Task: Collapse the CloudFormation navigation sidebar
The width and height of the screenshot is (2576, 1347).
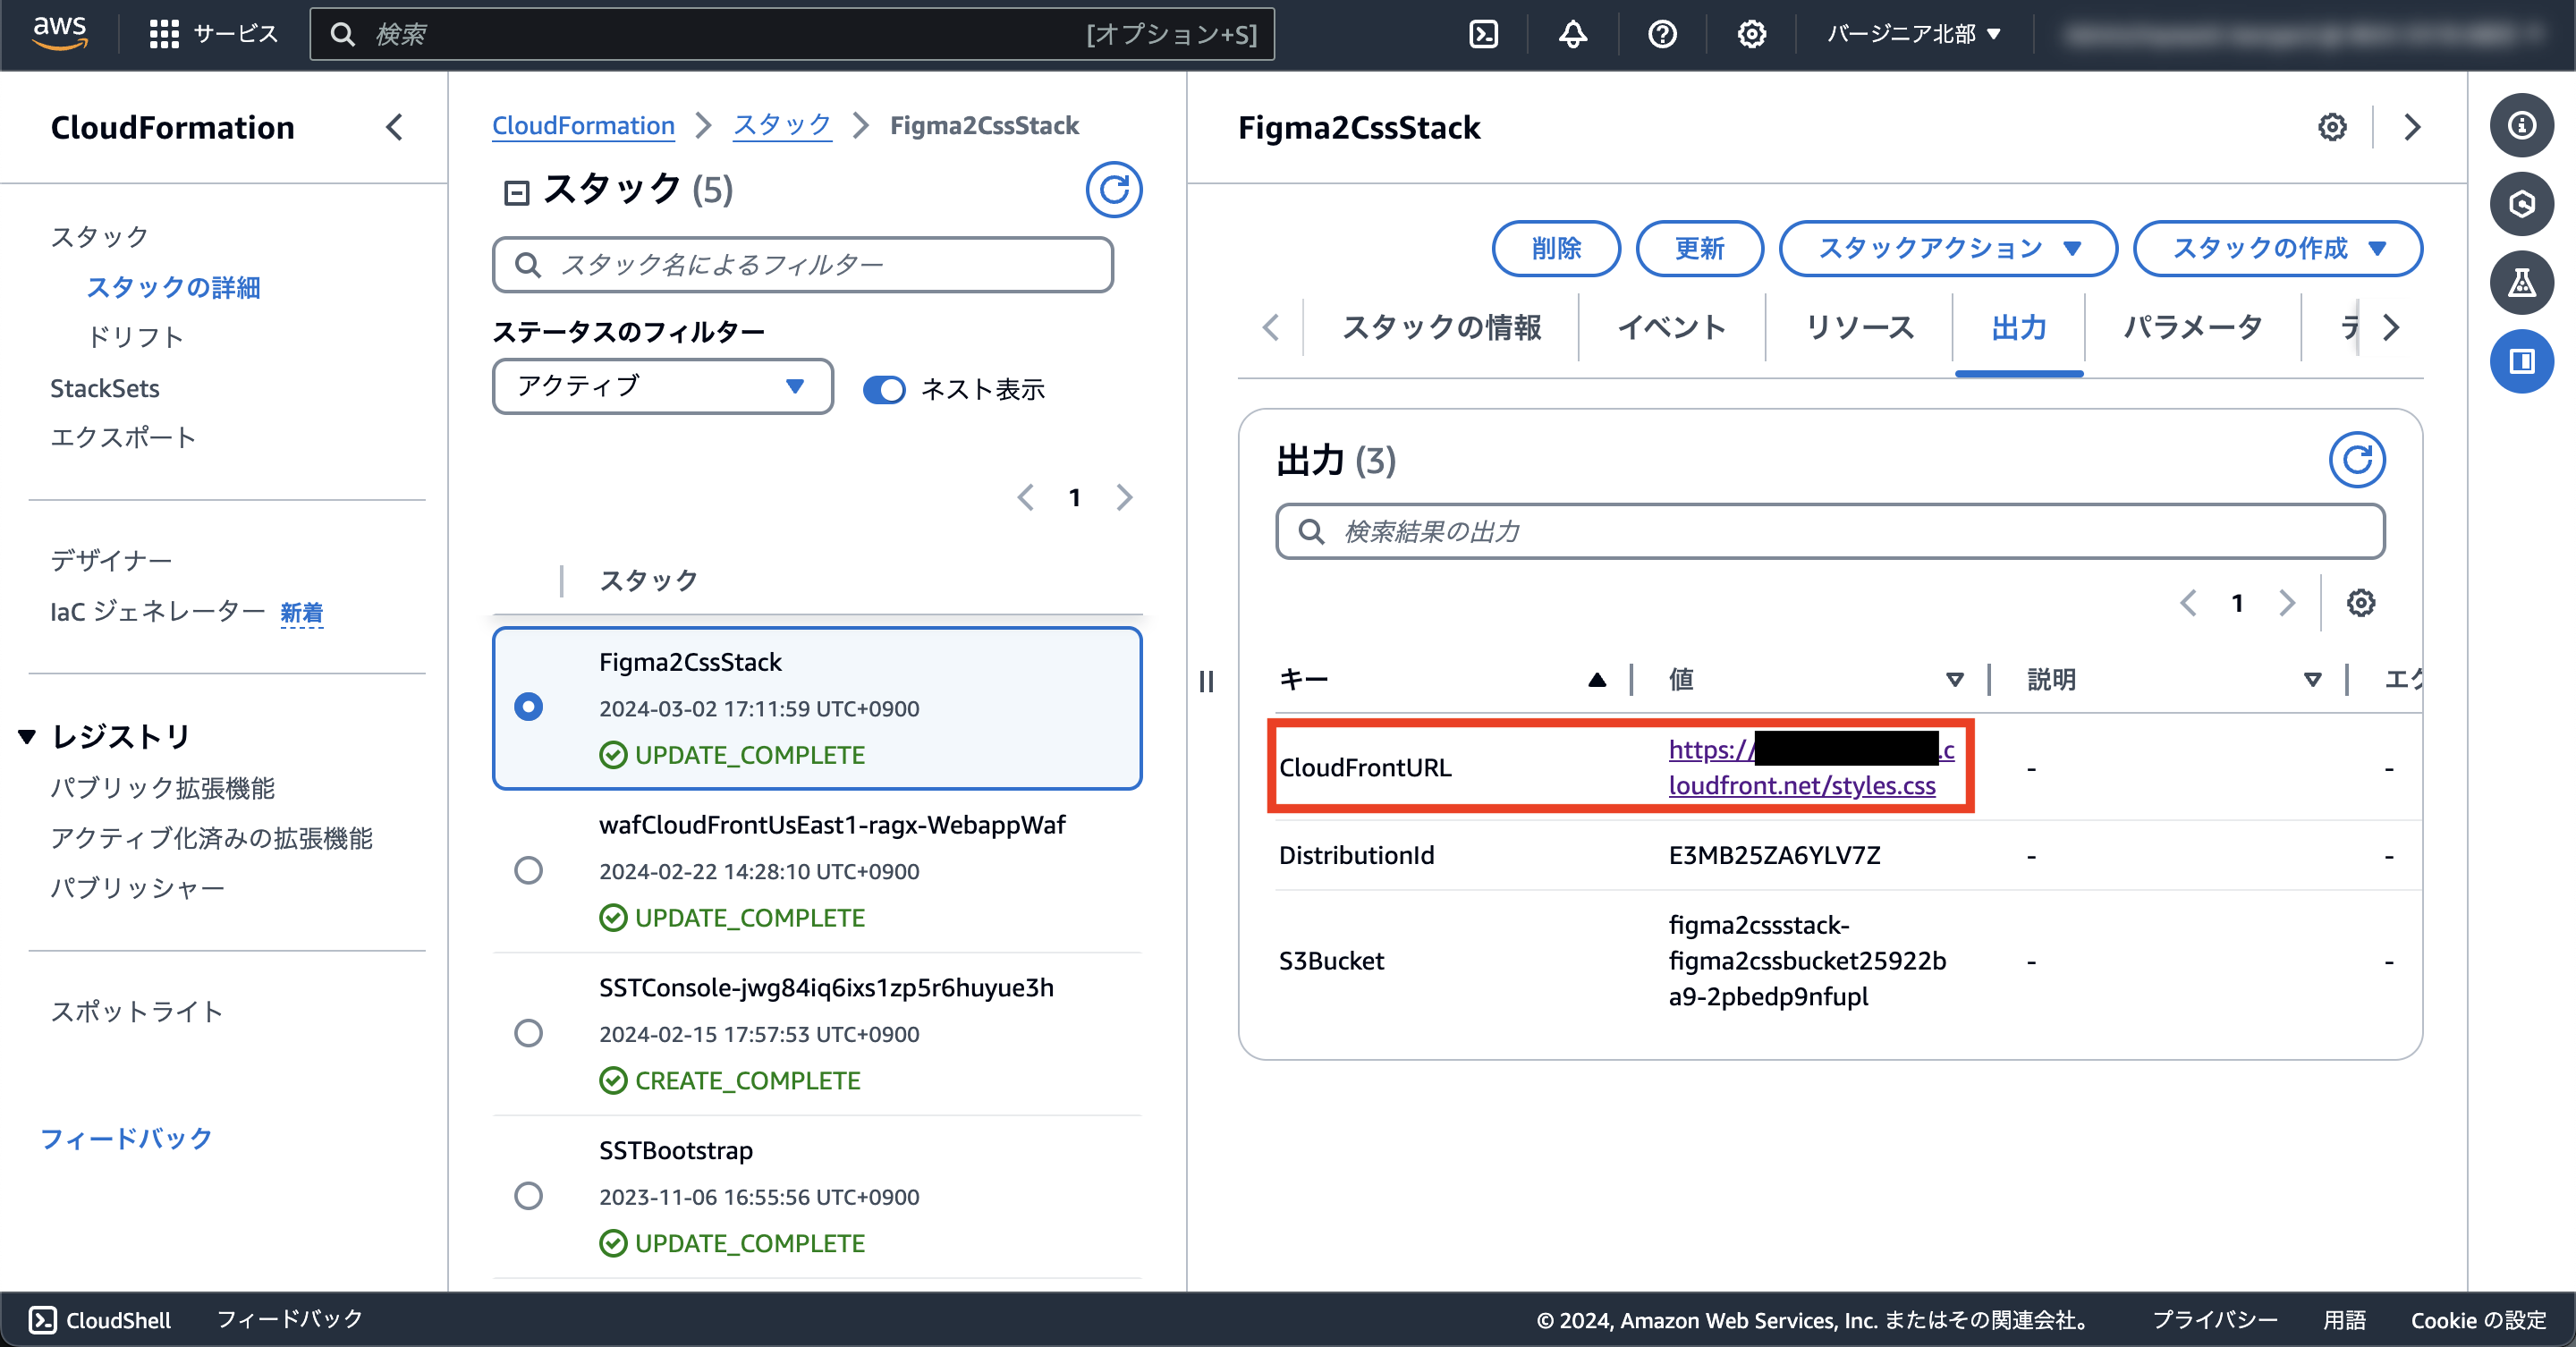Action: (x=395, y=127)
